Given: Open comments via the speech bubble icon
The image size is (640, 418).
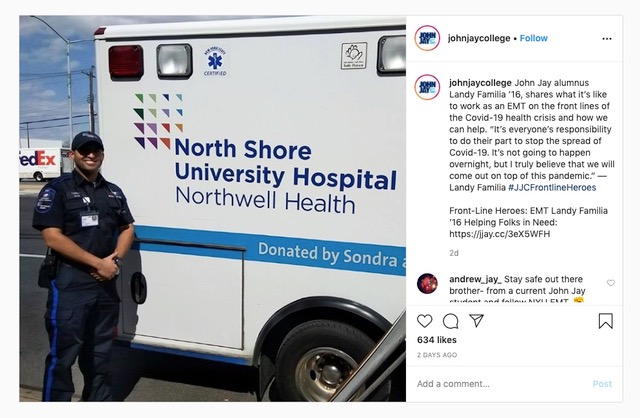Looking at the screenshot, I should click(x=451, y=321).
